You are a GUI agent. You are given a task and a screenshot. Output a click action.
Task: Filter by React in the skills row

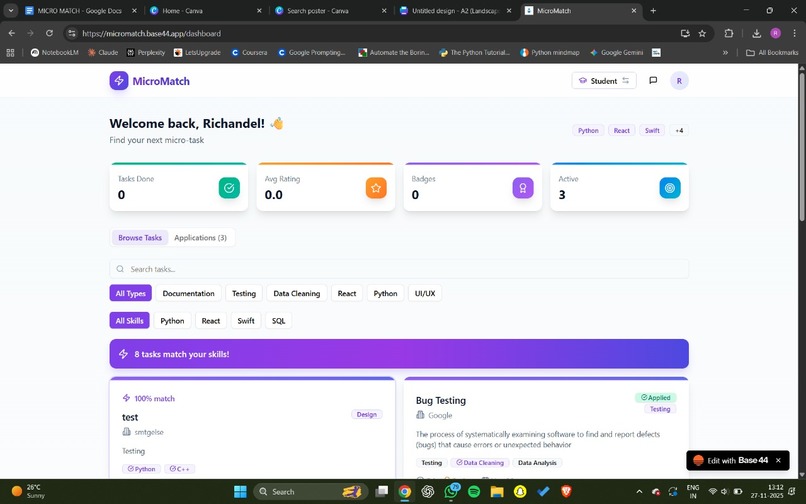pos(211,320)
